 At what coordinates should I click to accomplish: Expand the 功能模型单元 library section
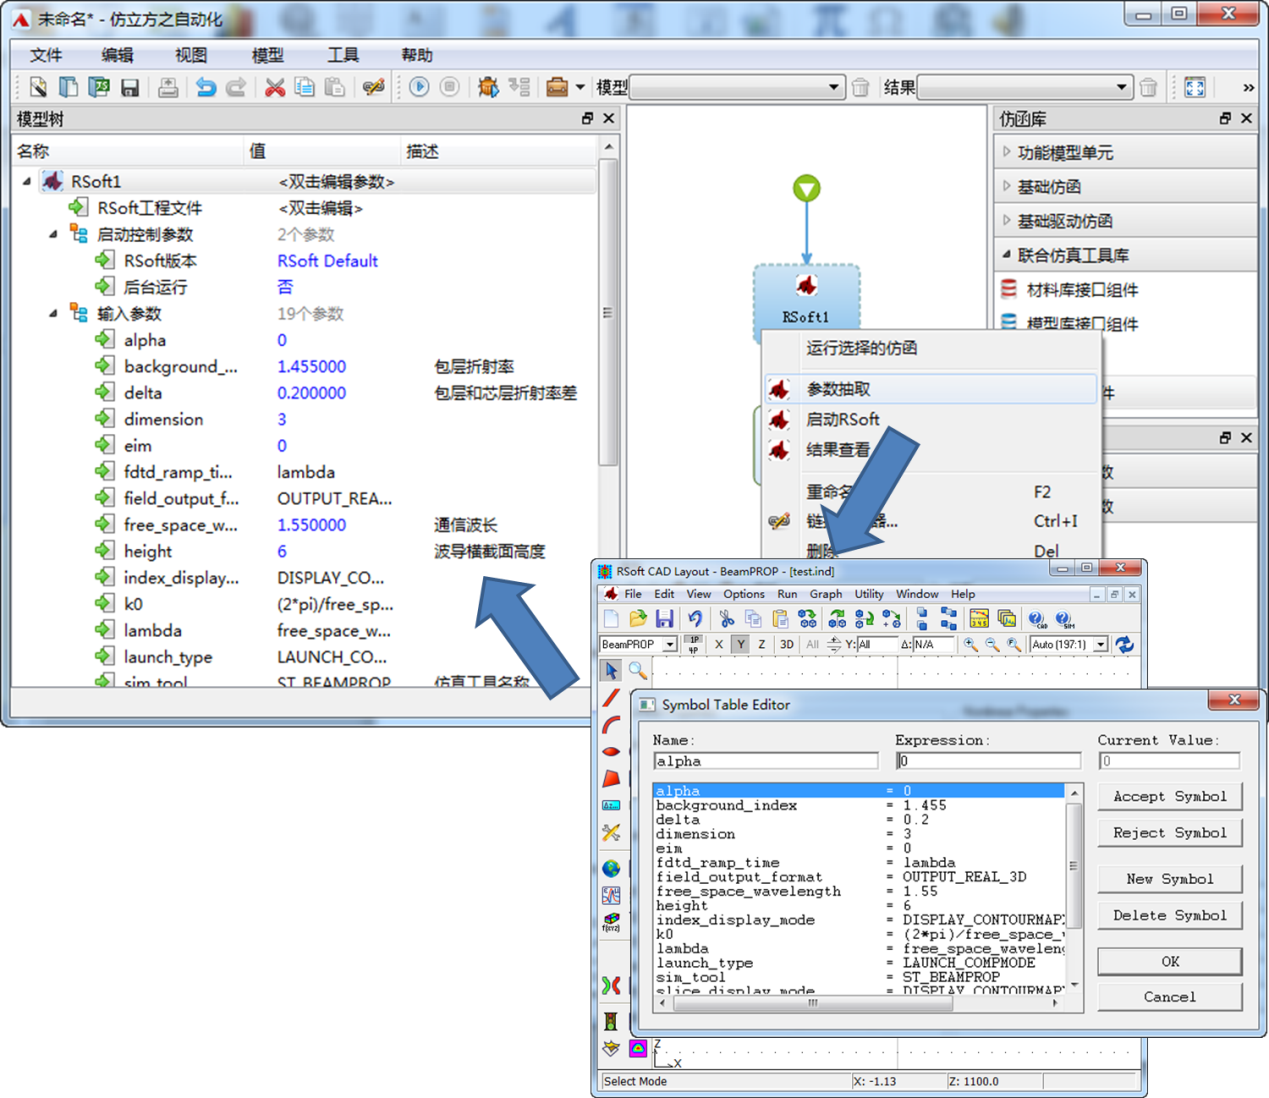[1007, 152]
